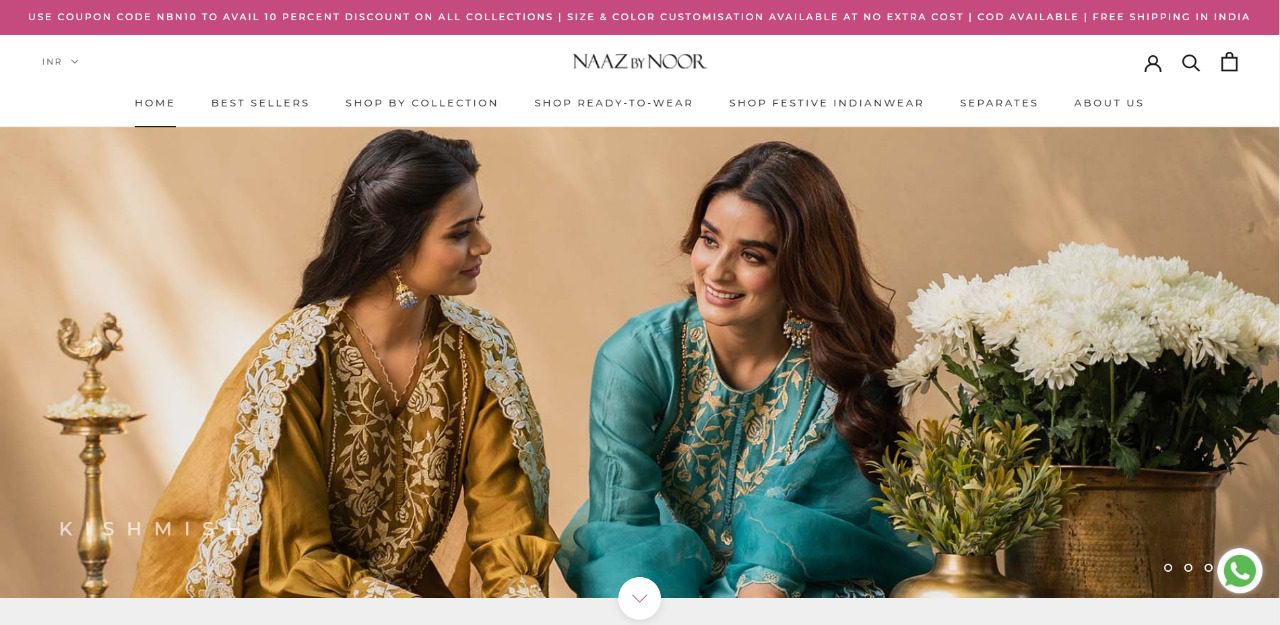Open the Separates menu item
The height and width of the screenshot is (625, 1280).
999,103
